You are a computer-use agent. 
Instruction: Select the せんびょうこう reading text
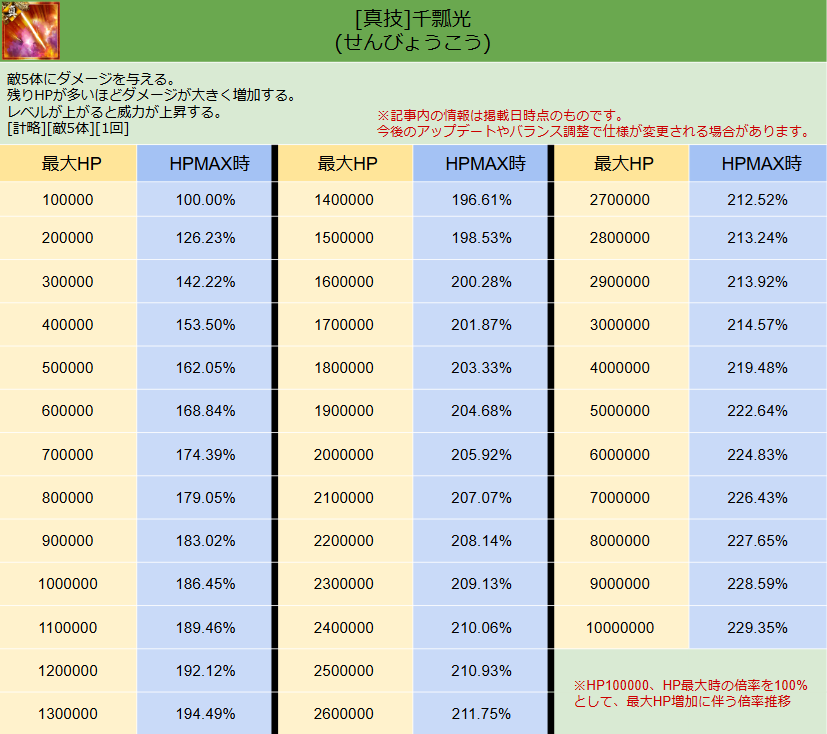(x=413, y=43)
